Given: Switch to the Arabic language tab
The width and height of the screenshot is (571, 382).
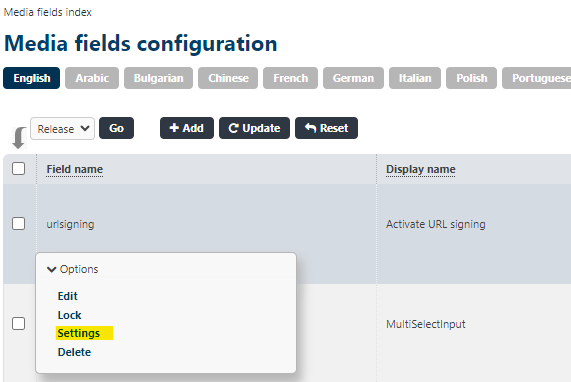Looking at the screenshot, I should [92, 78].
